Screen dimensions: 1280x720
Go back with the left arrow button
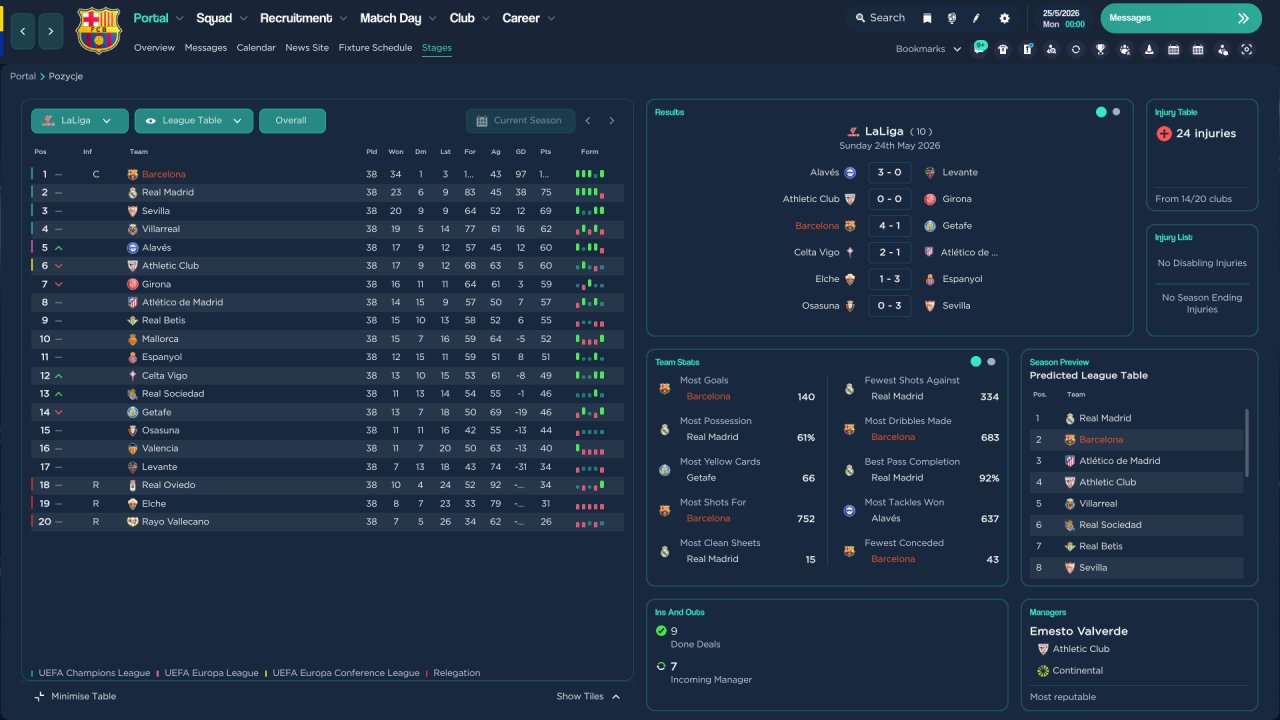tap(22, 32)
